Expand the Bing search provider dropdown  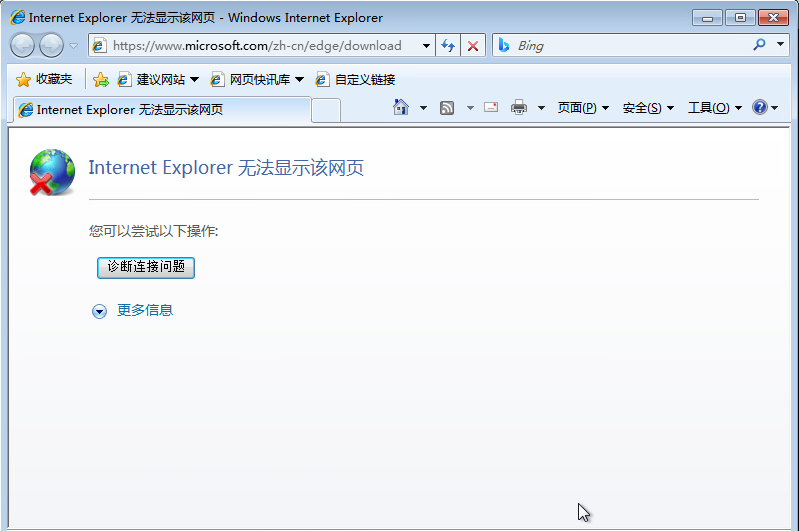[x=781, y=46]
